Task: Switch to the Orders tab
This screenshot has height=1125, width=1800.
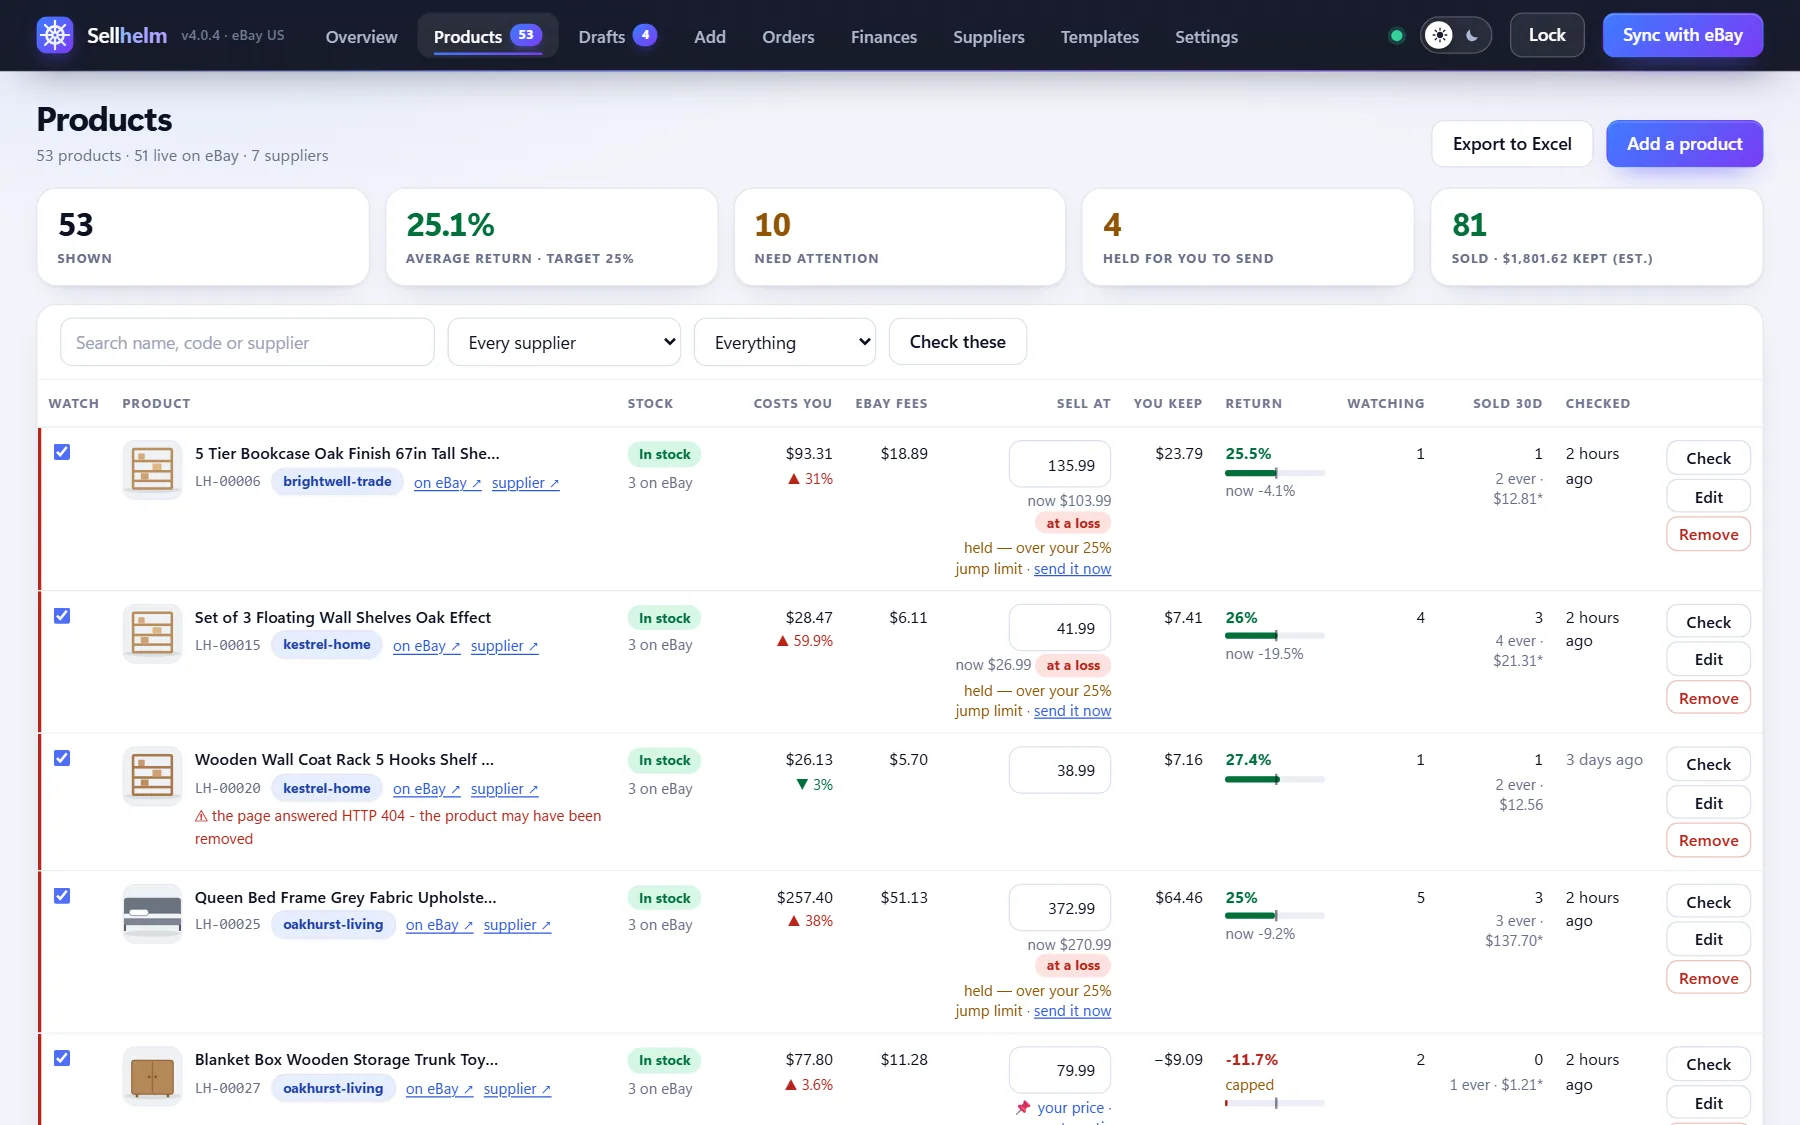Action: pos(788,37)
